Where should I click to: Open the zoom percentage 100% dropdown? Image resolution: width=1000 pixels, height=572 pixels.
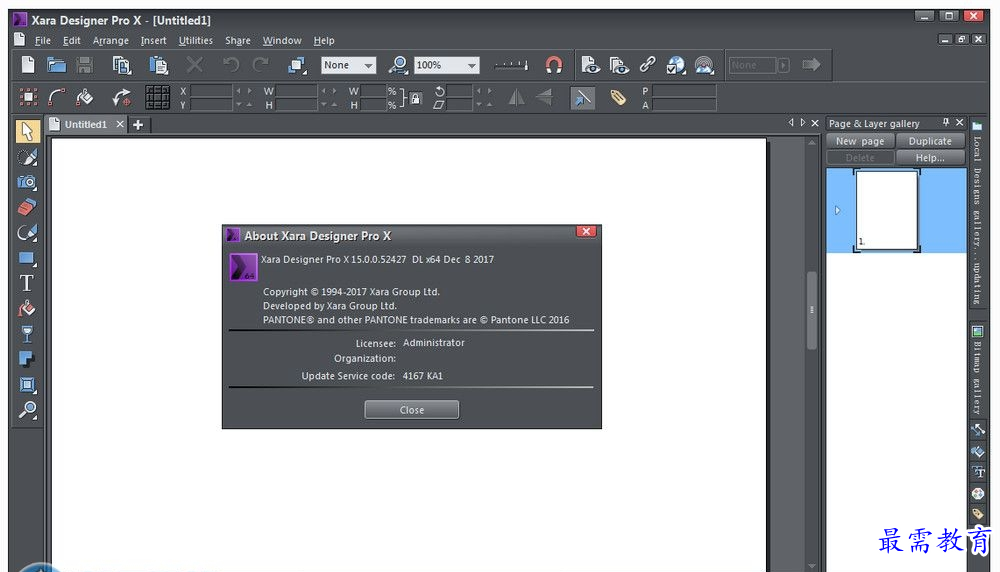click(471, 65)
